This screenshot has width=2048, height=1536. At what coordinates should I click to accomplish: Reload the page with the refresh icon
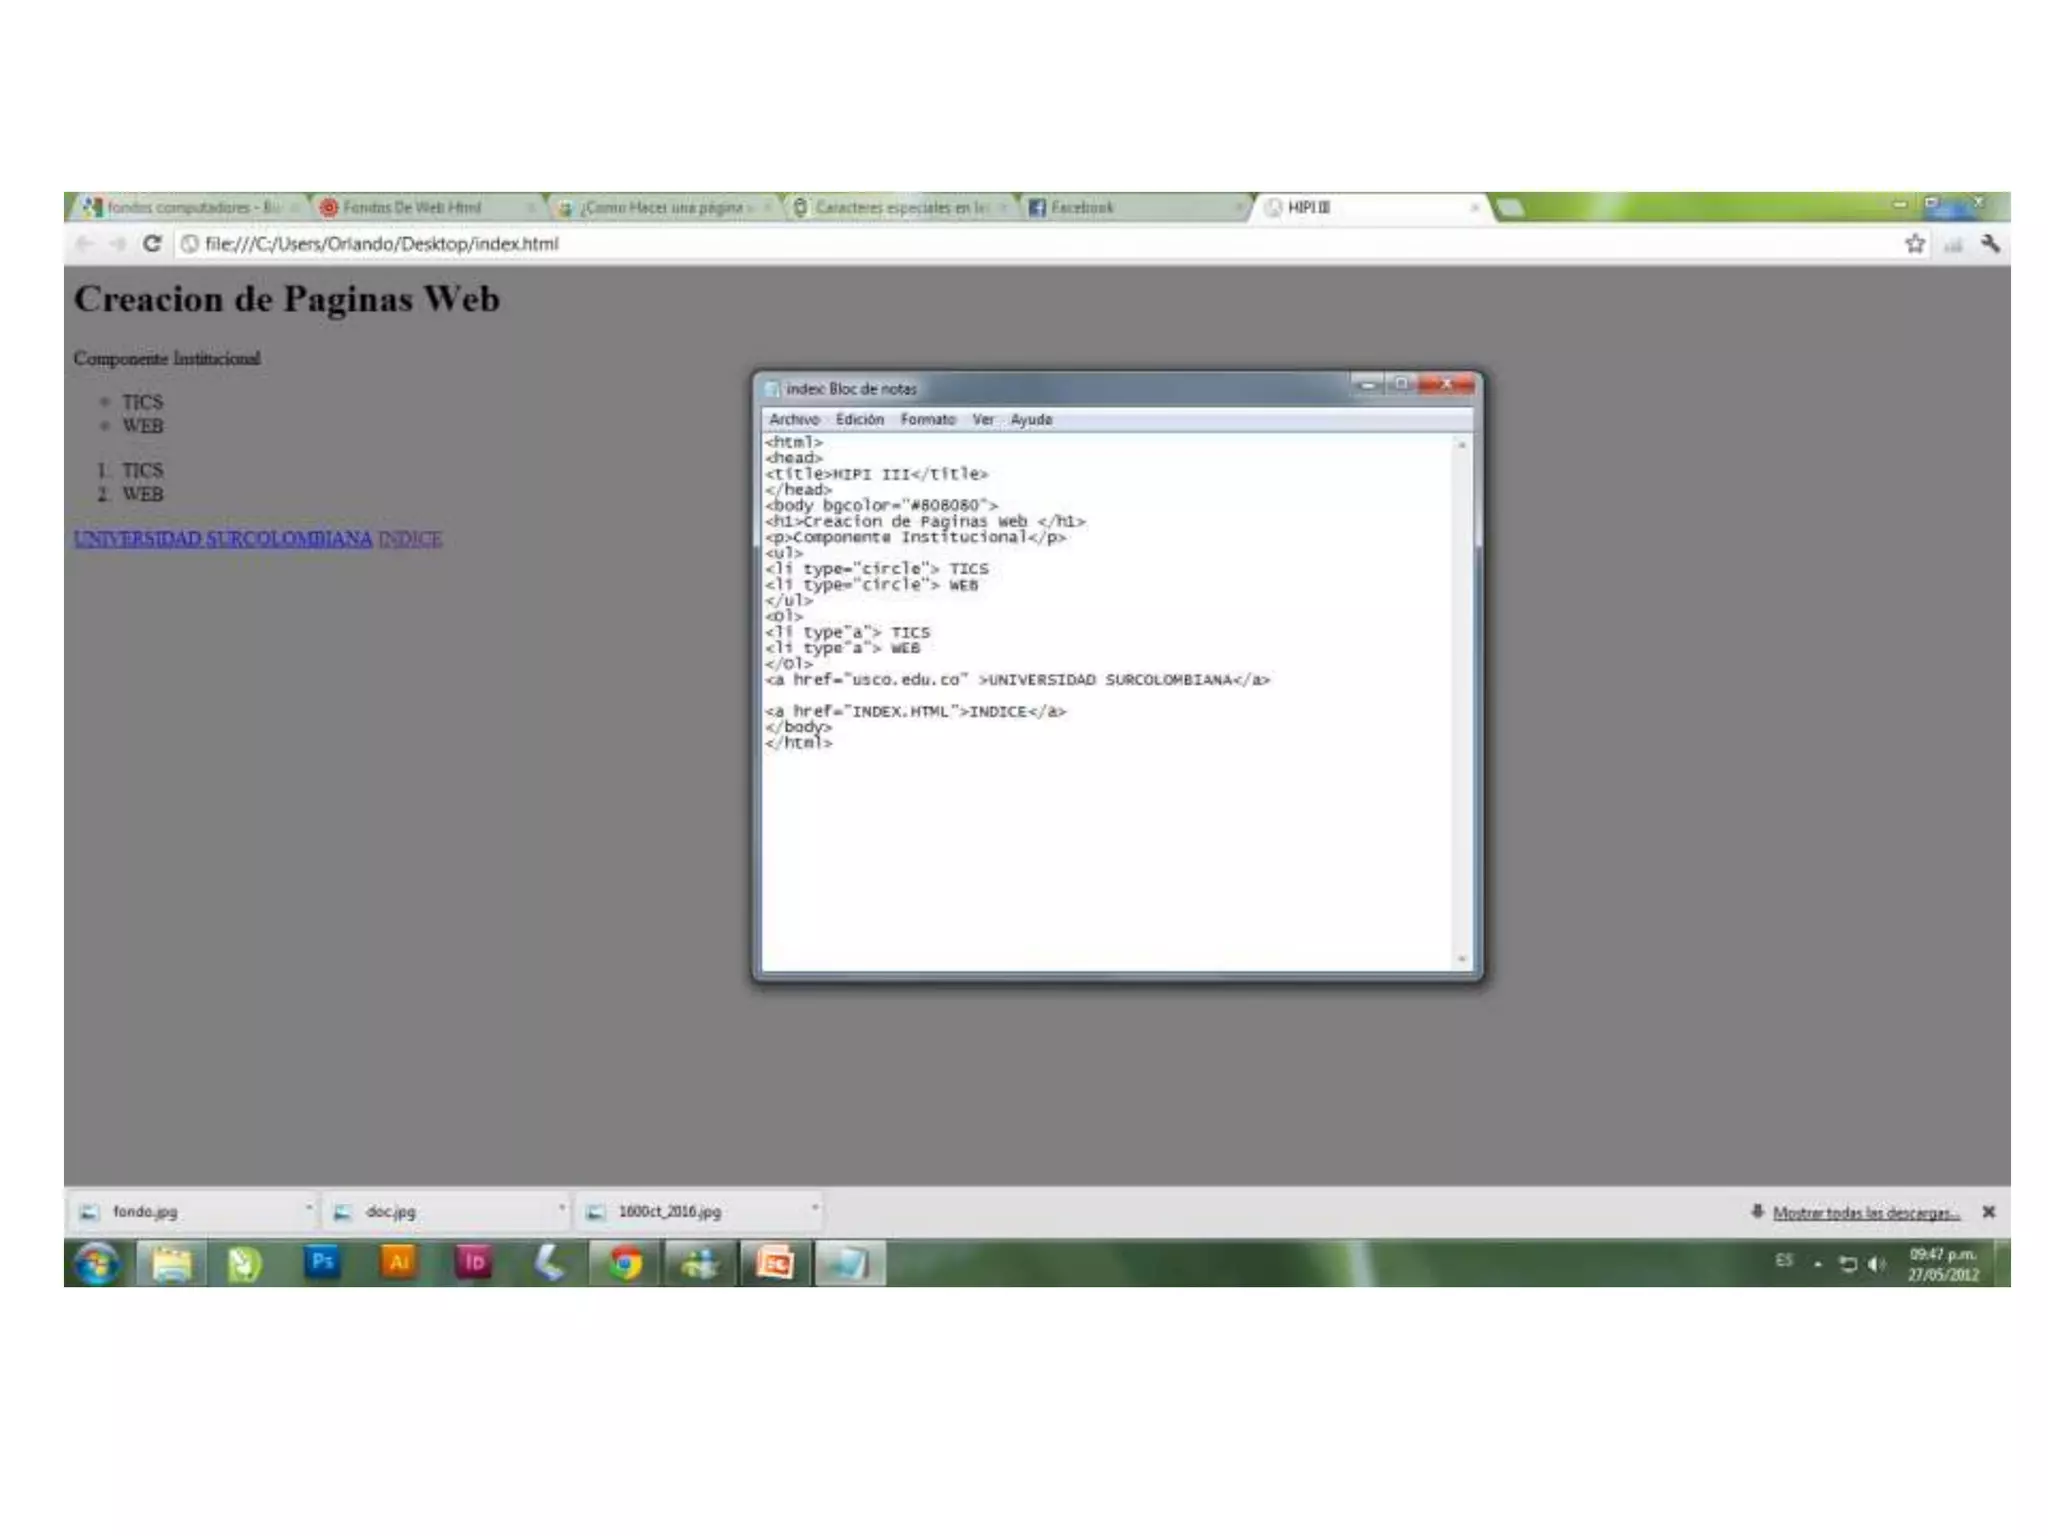click(x=152, y=244)
